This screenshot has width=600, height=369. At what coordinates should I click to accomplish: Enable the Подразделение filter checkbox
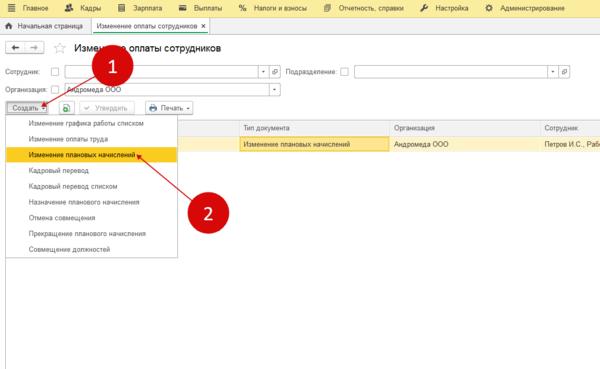coord(344,72)
